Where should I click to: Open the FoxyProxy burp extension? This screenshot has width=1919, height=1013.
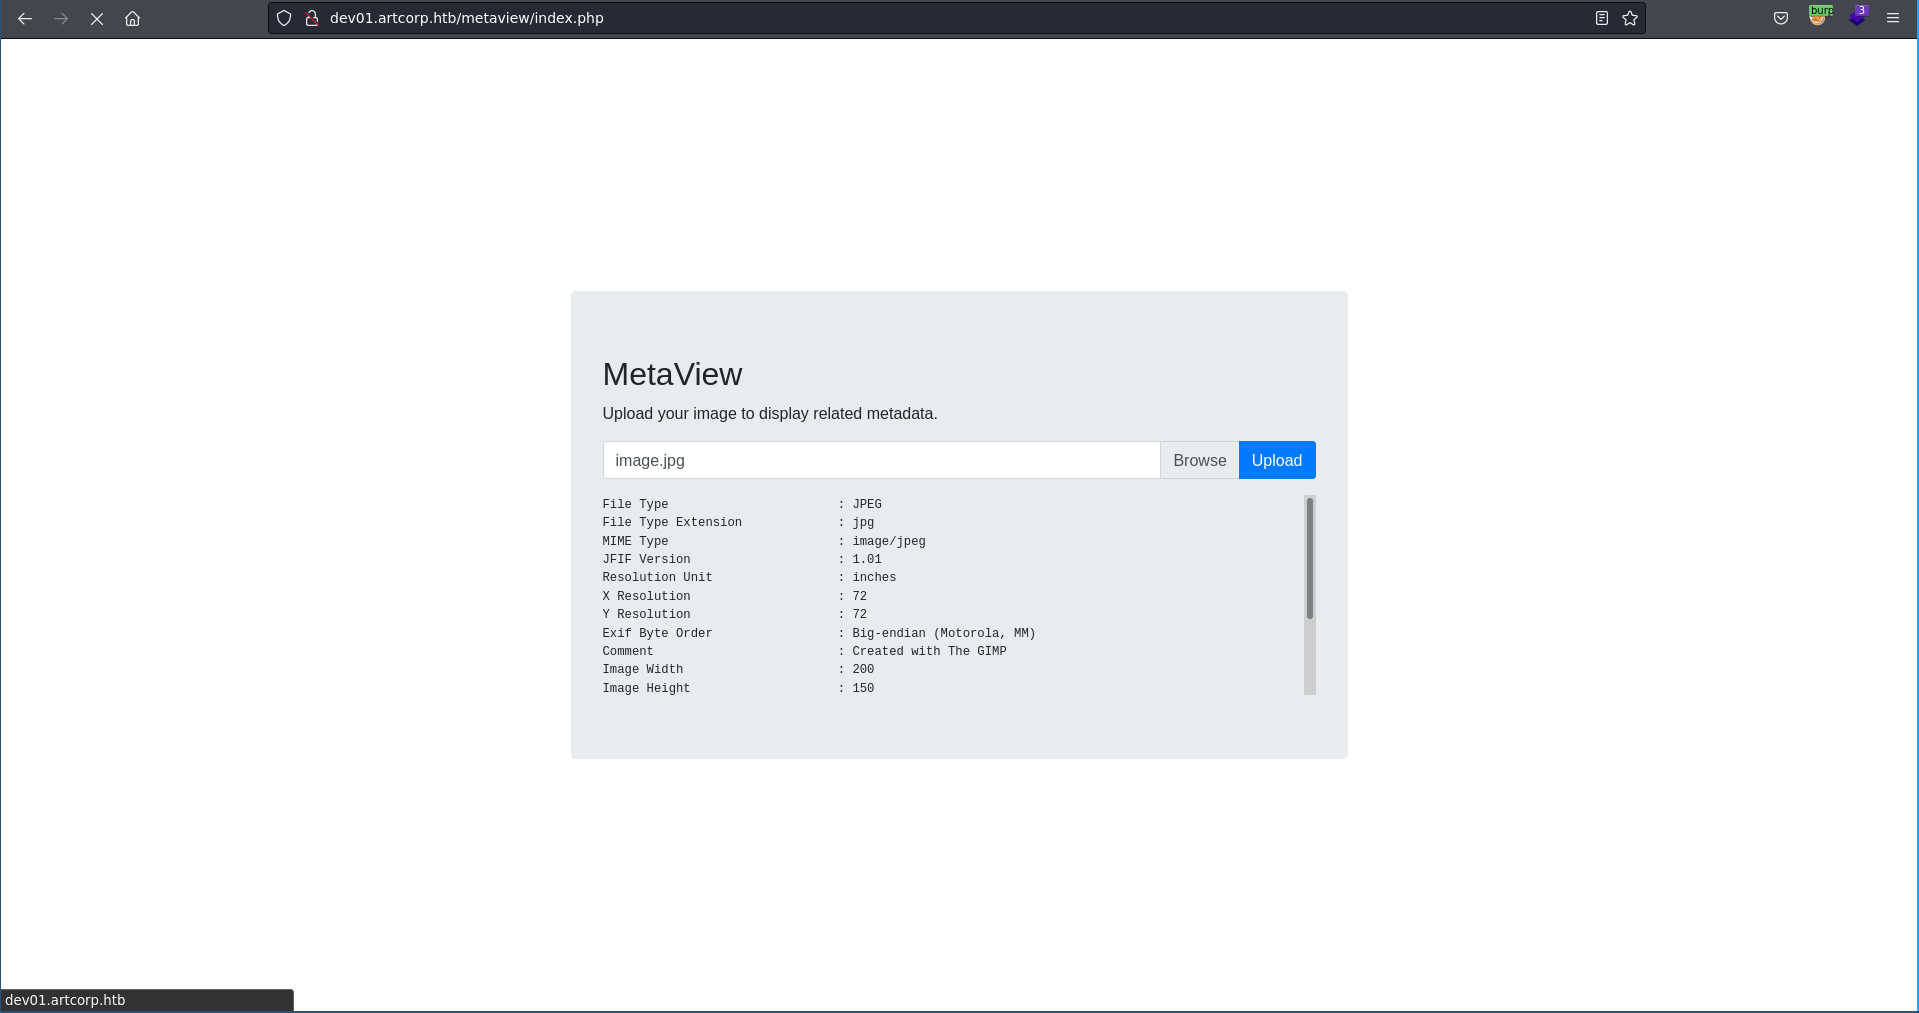pyautogui.click(x=1819, y=17)
